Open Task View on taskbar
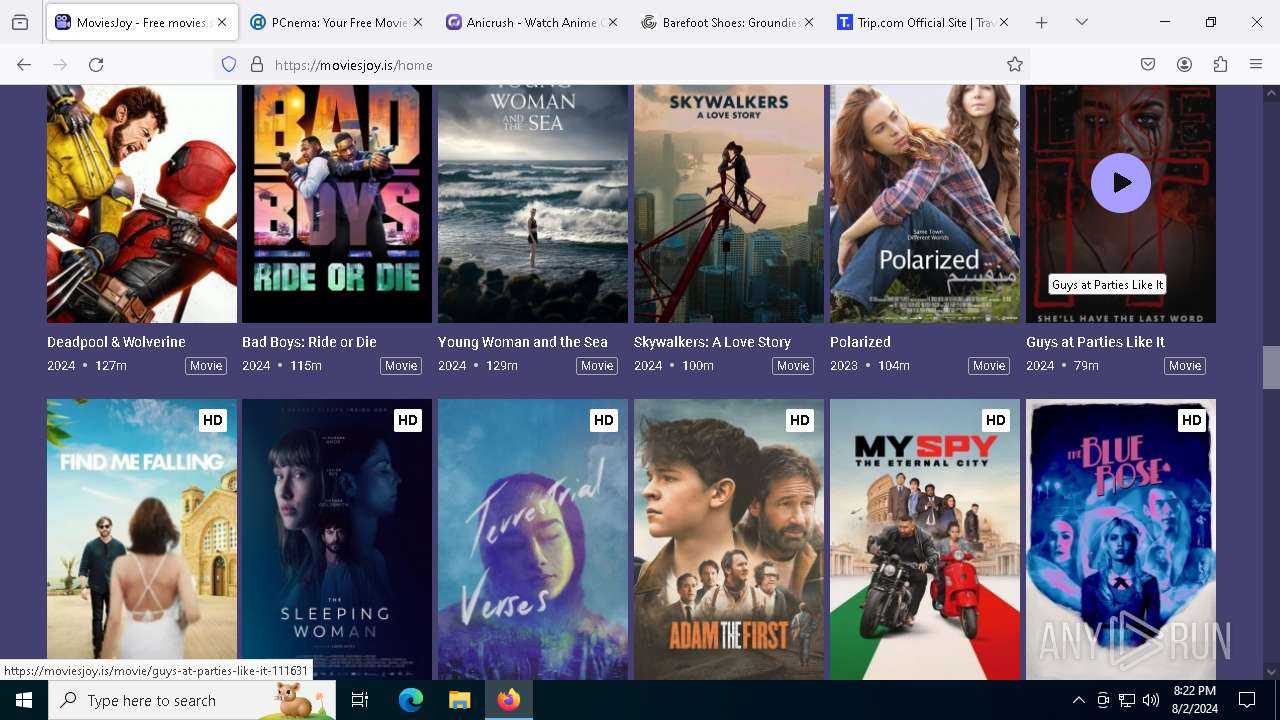1280x720 pixels. 360,700
